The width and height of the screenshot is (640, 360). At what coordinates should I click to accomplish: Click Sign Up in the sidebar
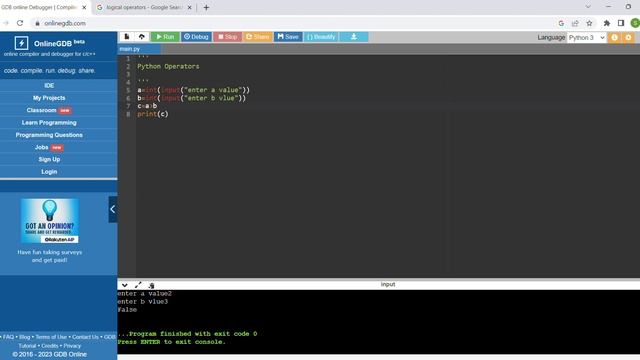click(x=49, y=159)
